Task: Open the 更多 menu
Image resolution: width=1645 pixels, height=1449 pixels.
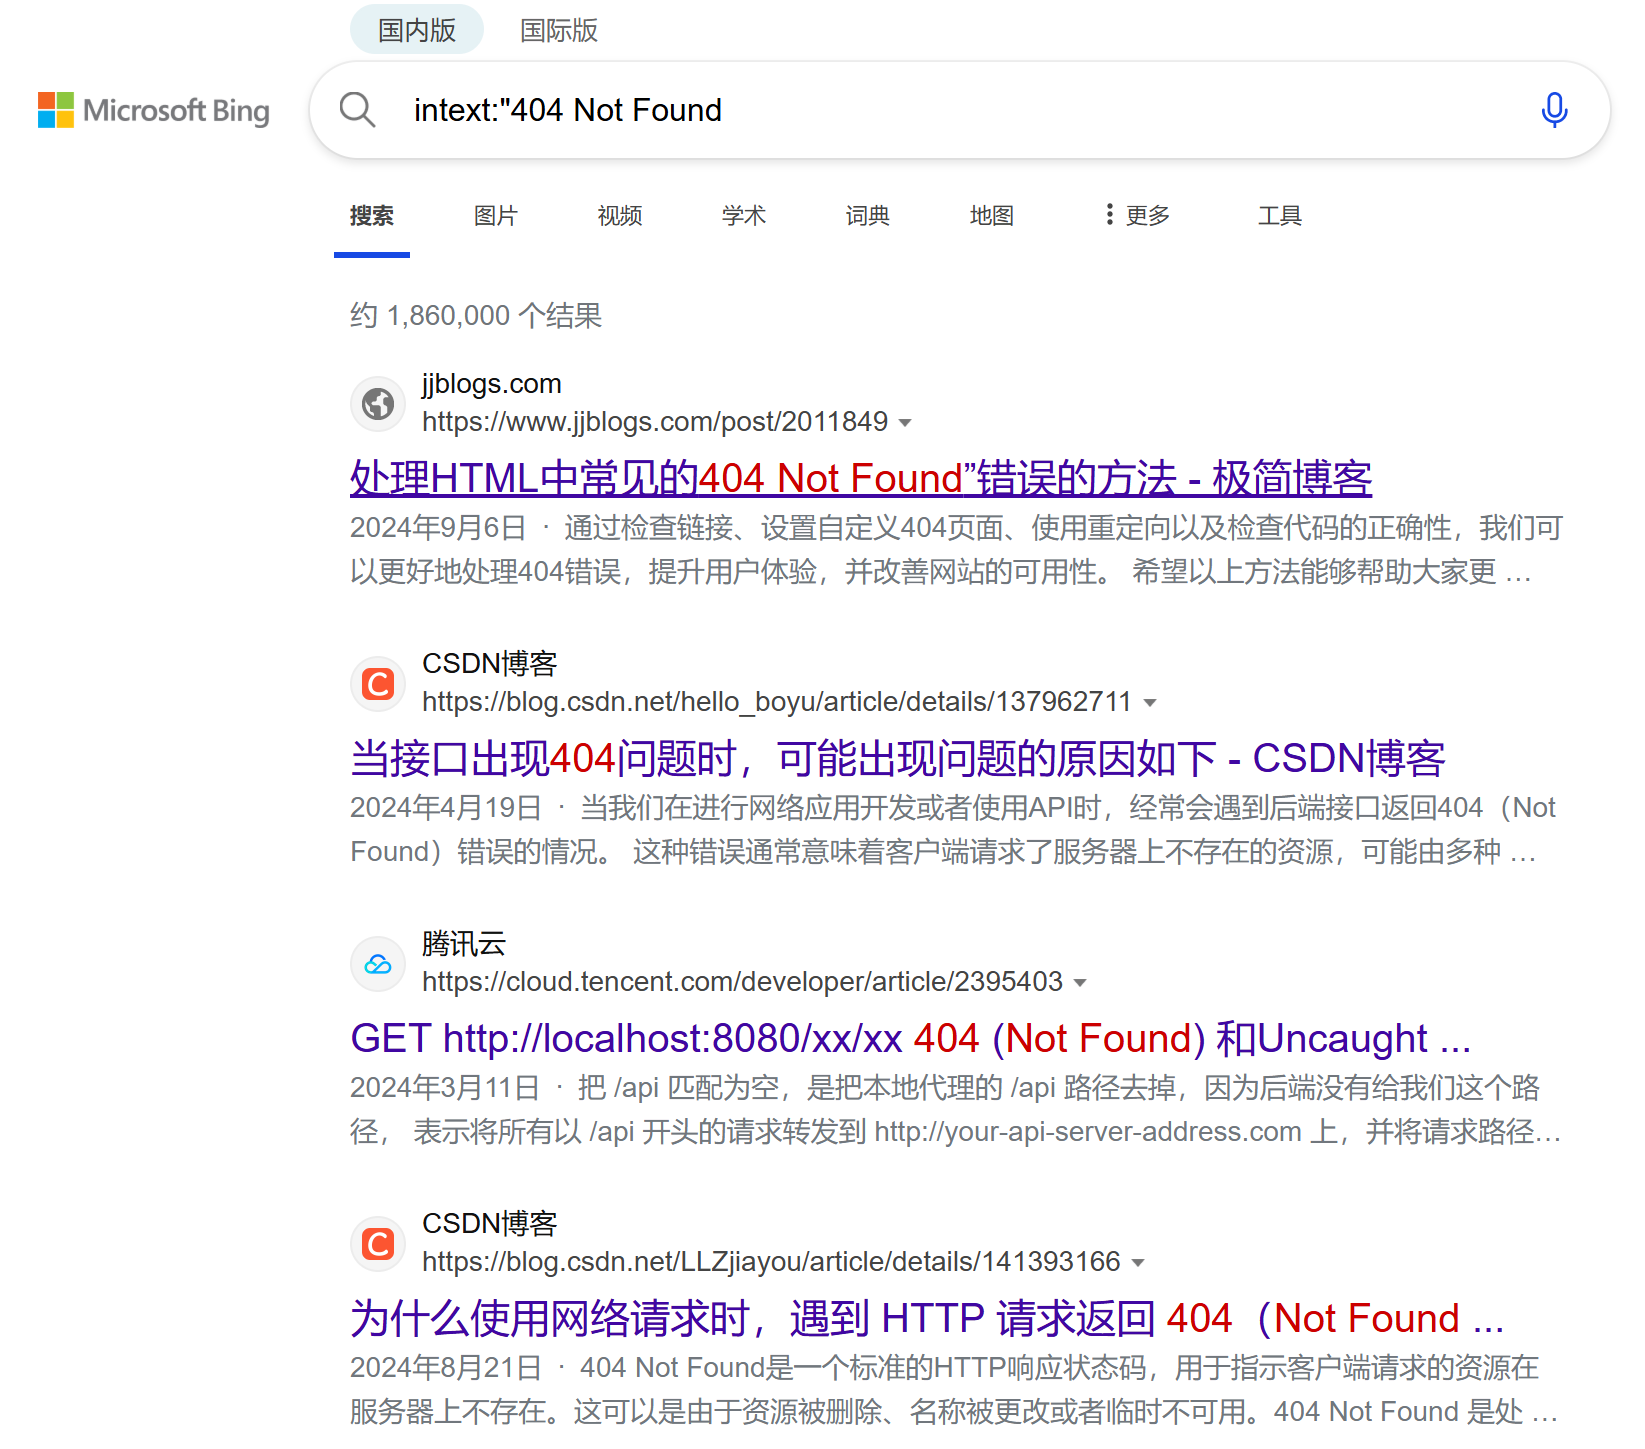Action: 1137,215
